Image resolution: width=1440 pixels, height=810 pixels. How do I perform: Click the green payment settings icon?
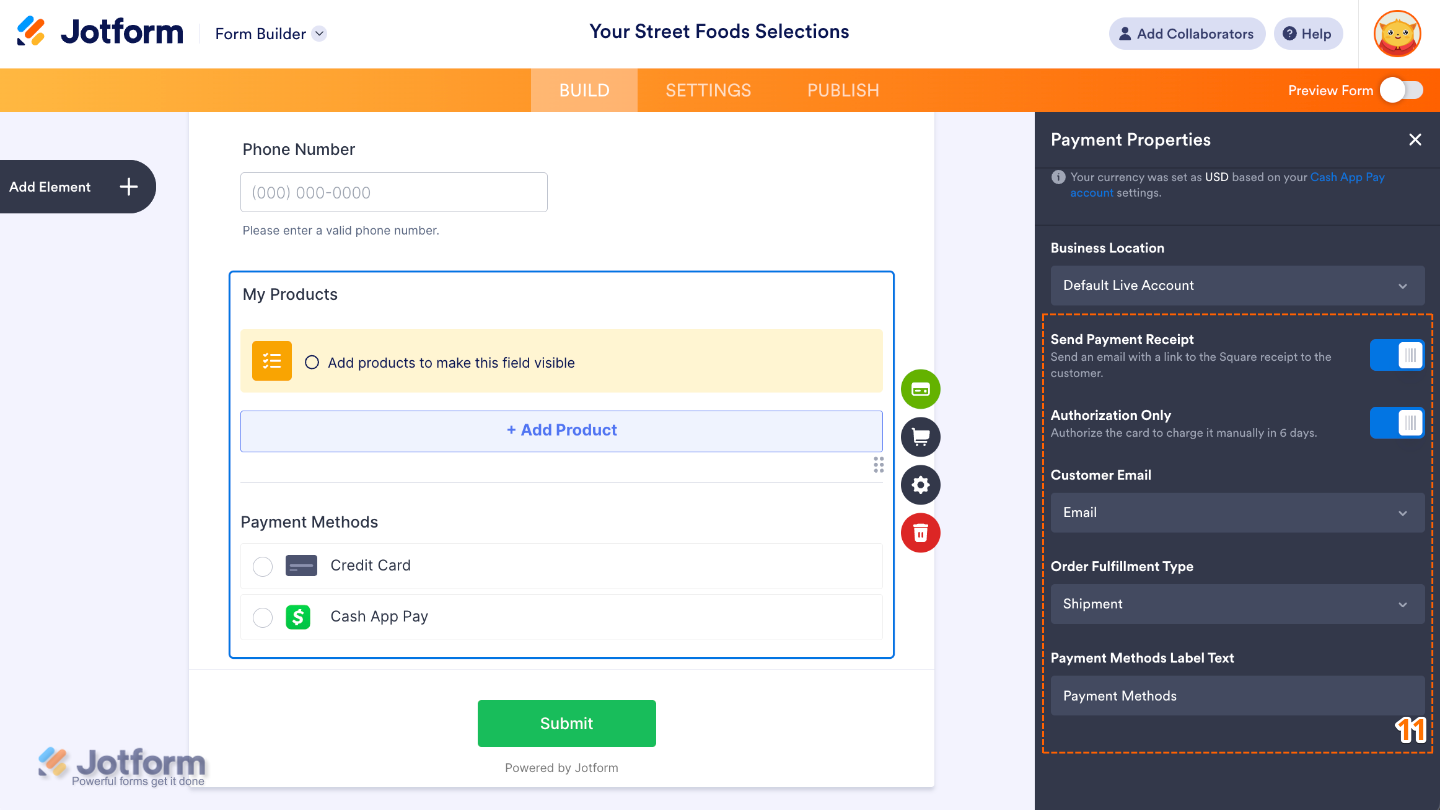pos(920,389)
